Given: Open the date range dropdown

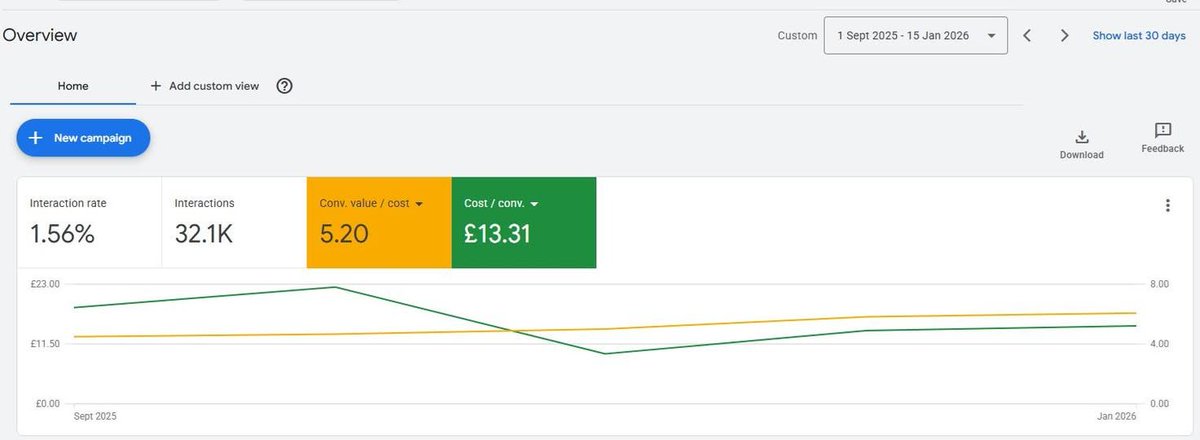Looking at the screenshot, I should 915,35.
